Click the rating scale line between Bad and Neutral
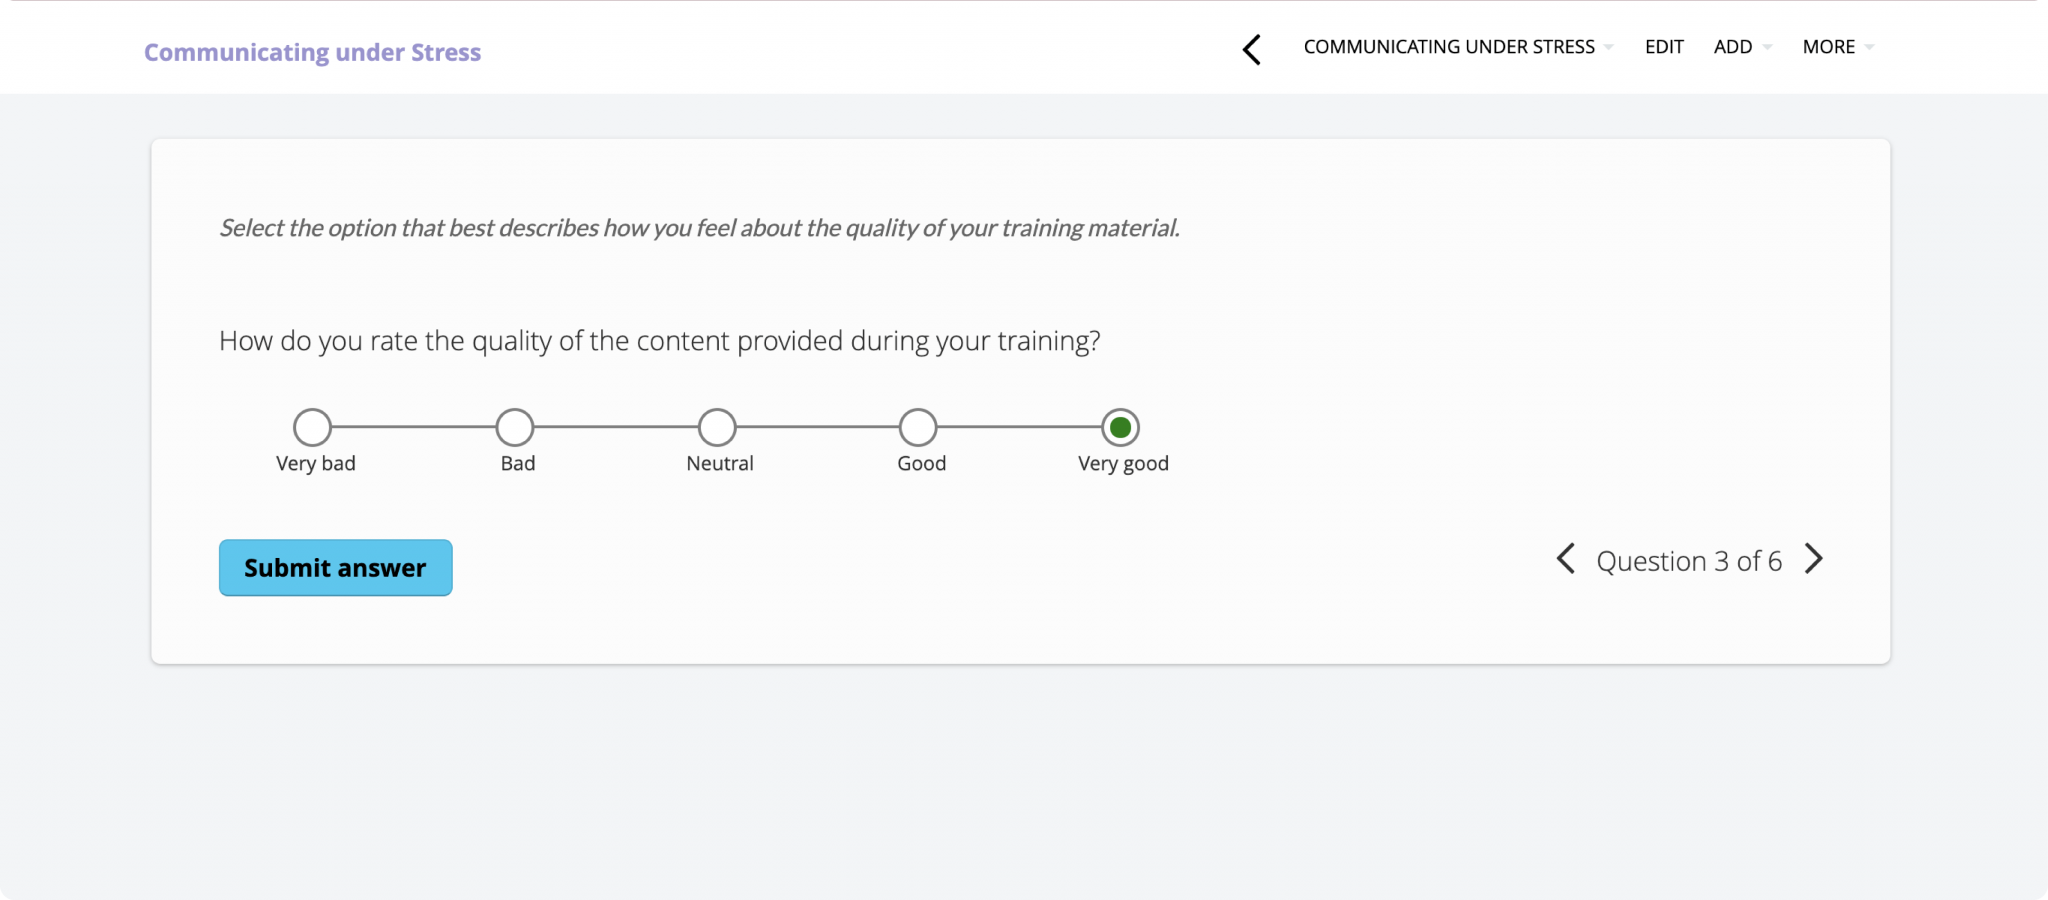 coord(616,427)
